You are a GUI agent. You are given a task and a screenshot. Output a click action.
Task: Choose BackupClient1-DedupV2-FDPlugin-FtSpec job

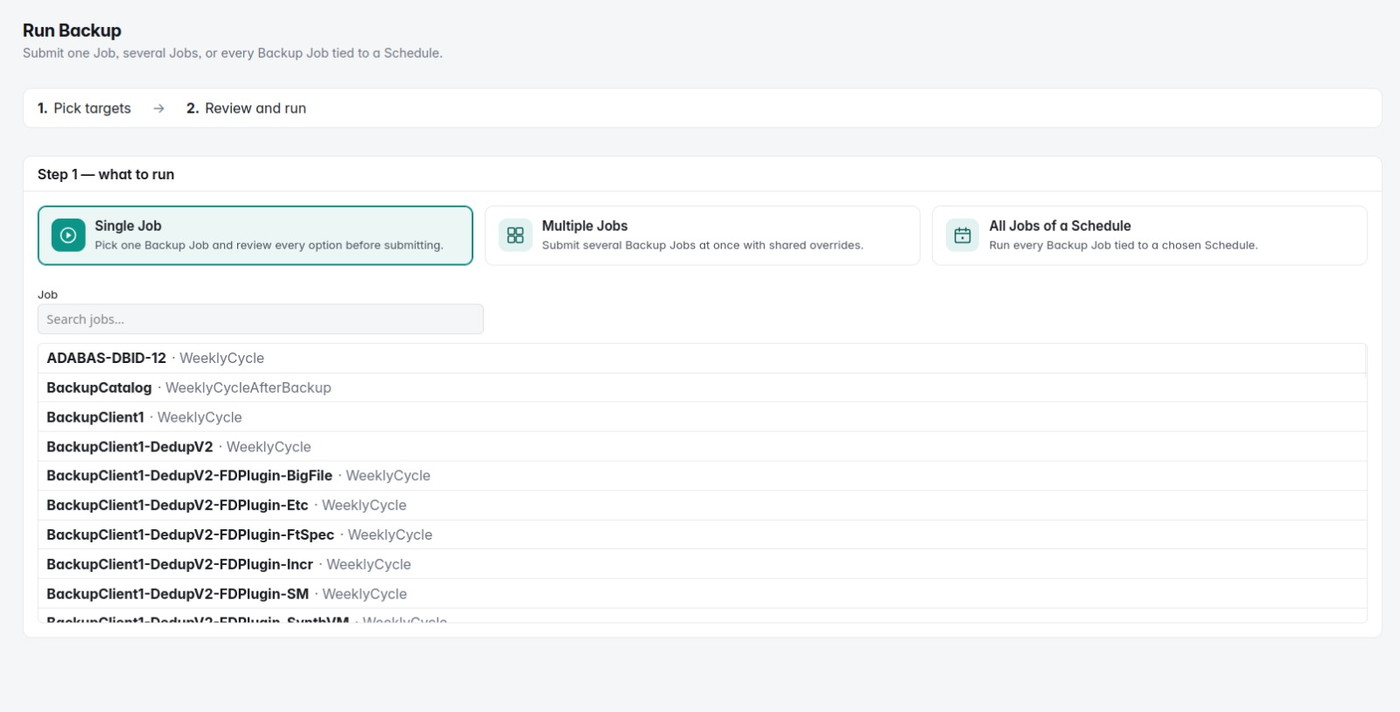702,534
